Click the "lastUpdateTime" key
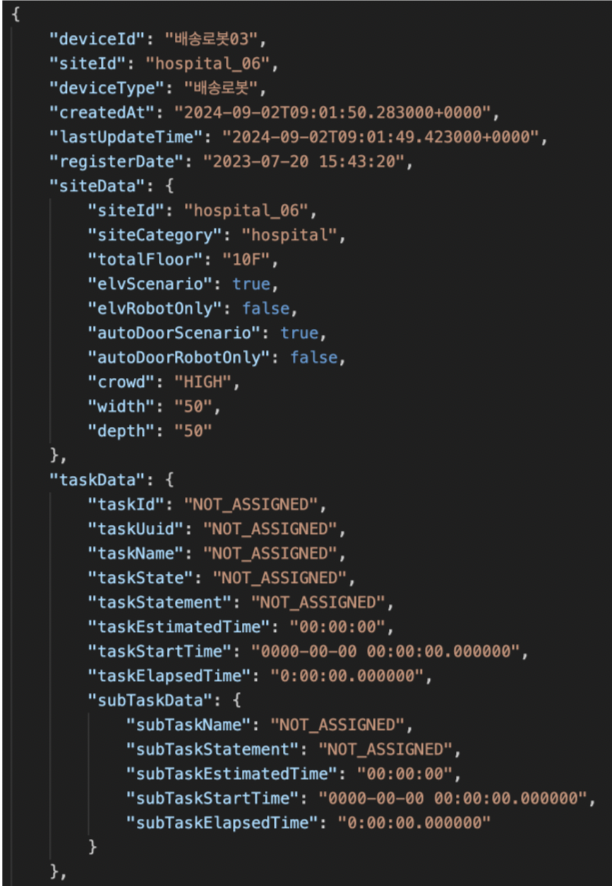 tap(126, 137)
